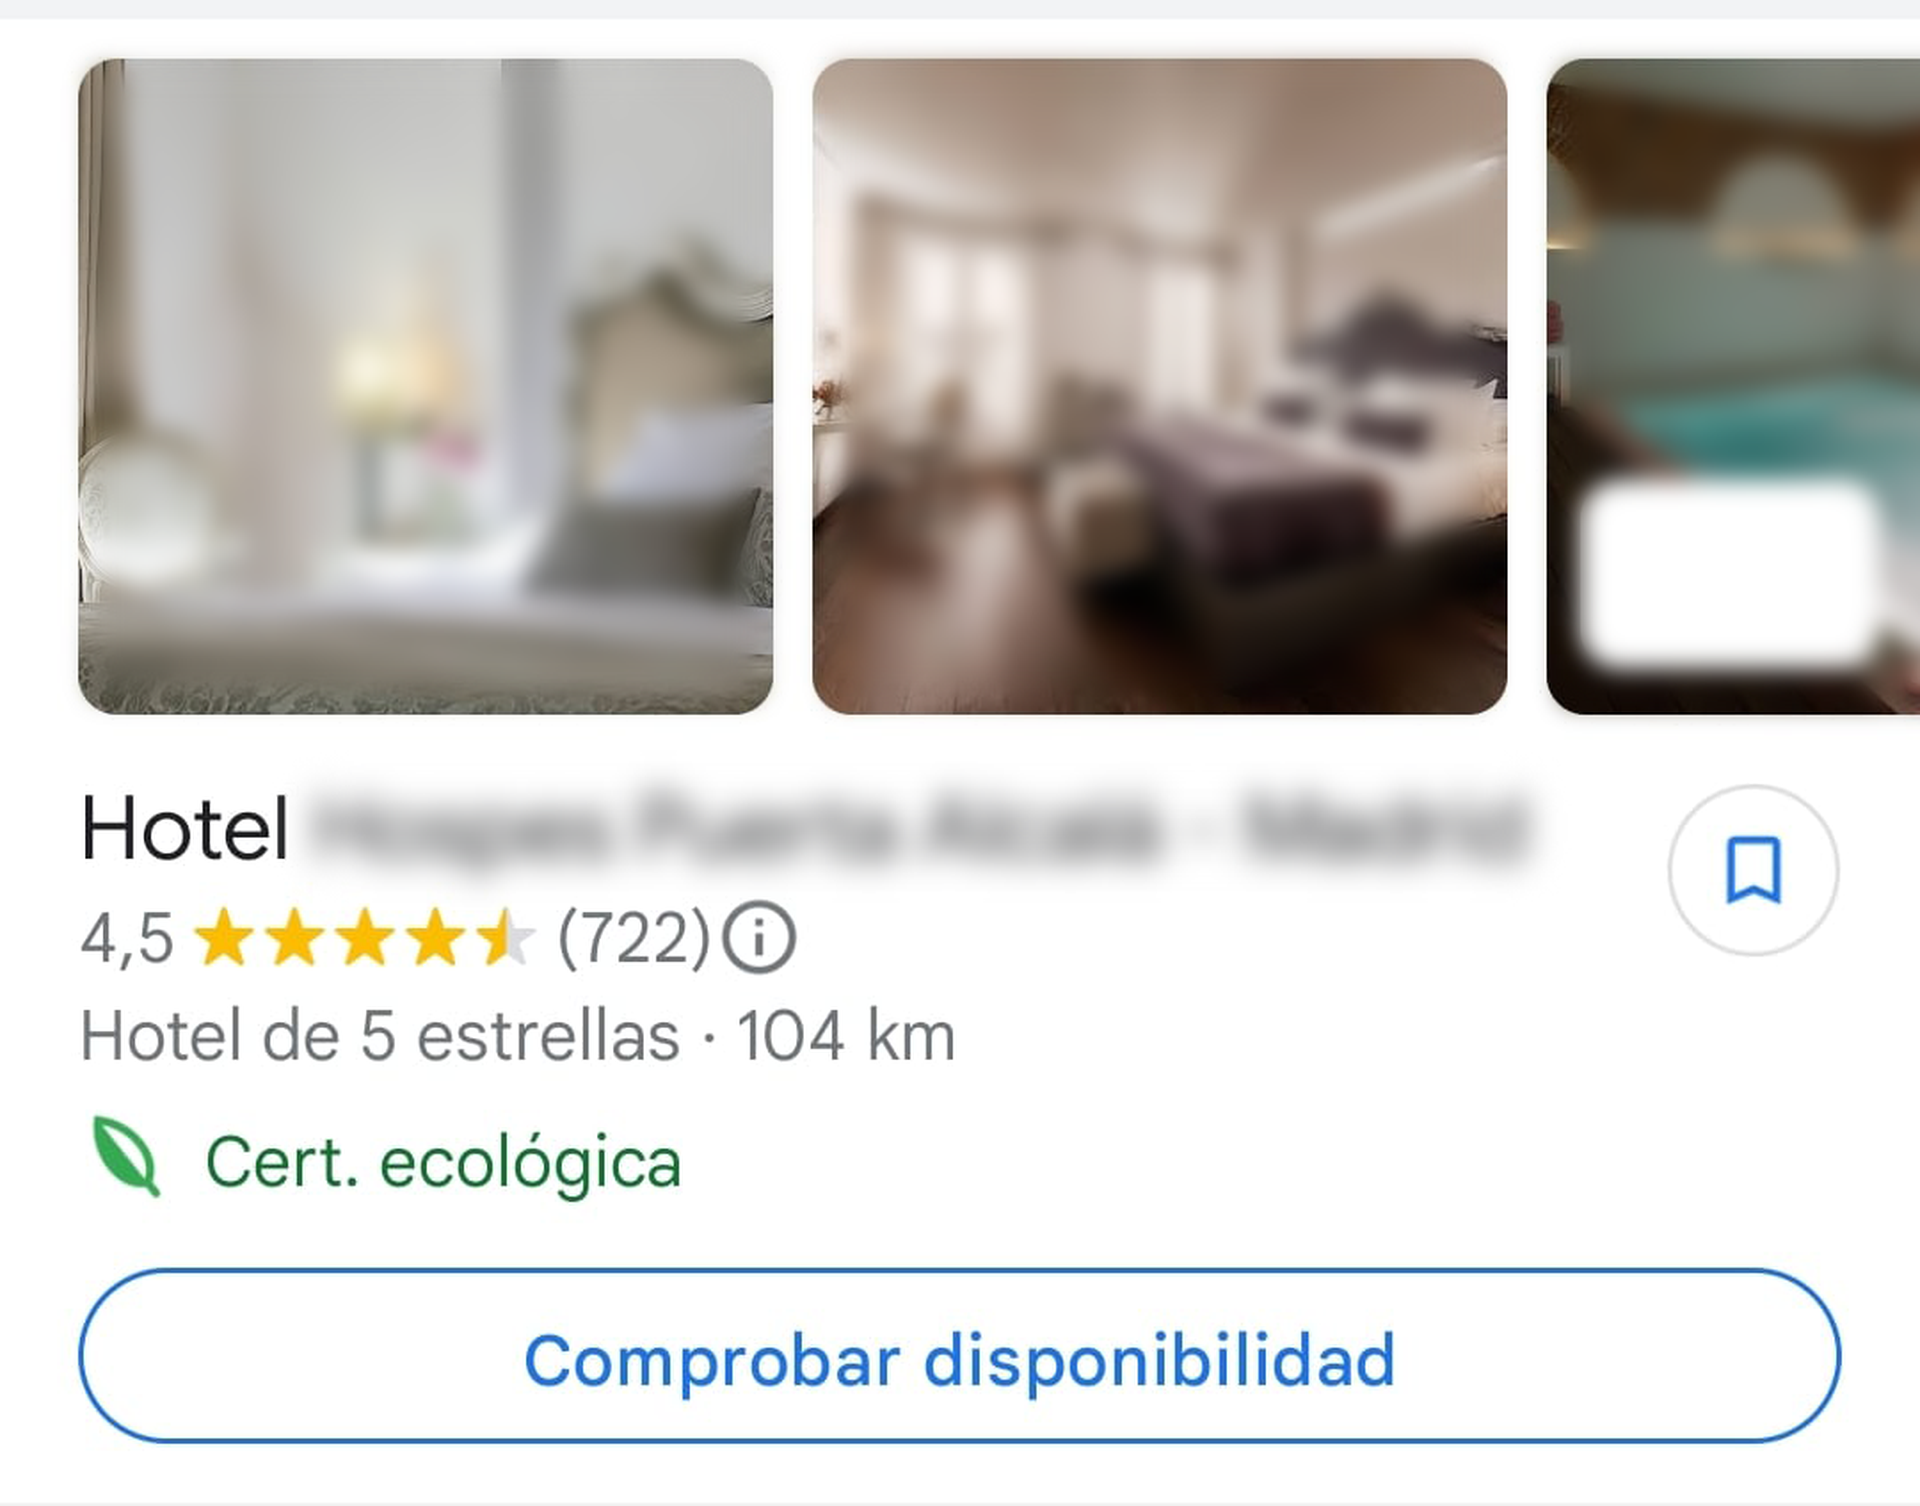Click the word Hotel in the title

(x=185, y=828)
